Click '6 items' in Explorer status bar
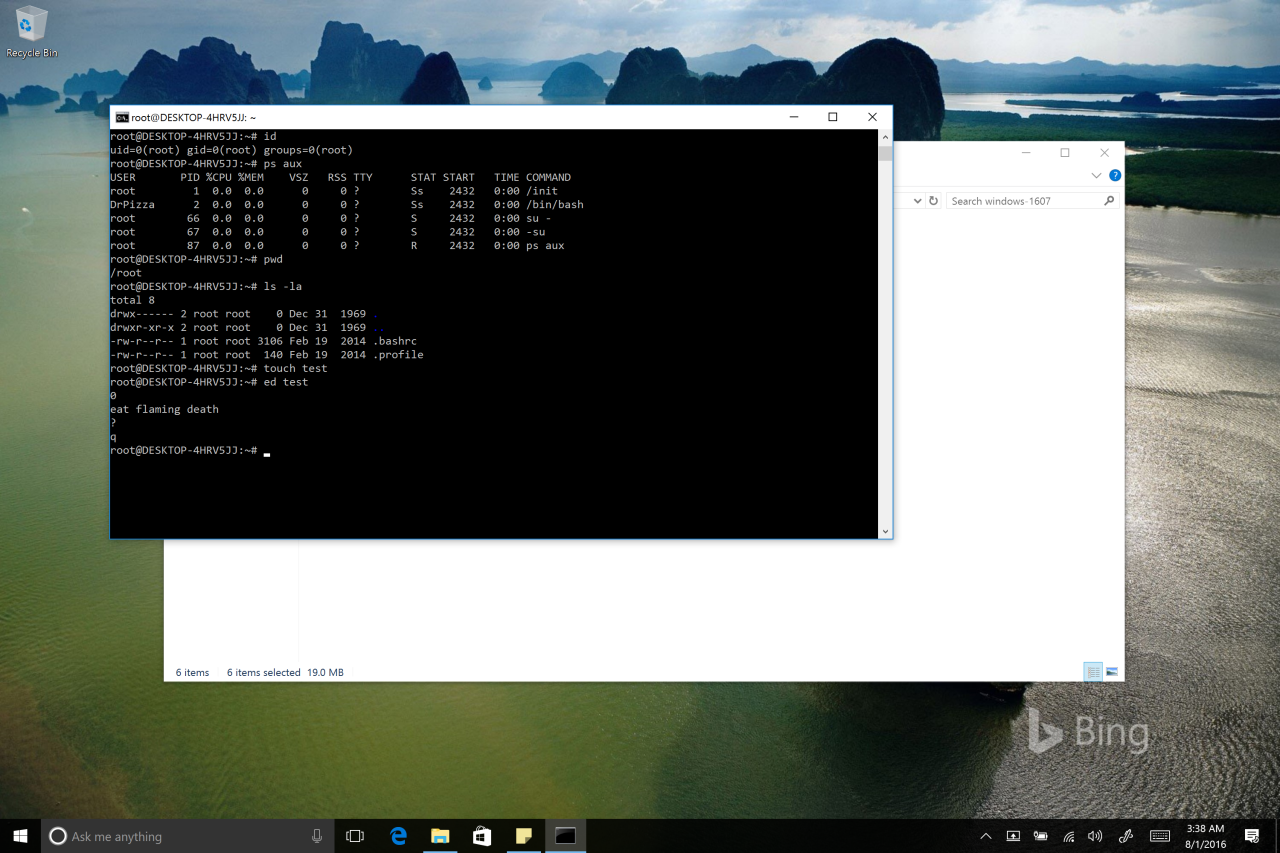The height and width of the screenshot is (853, 1280). (x=192, y=672)
